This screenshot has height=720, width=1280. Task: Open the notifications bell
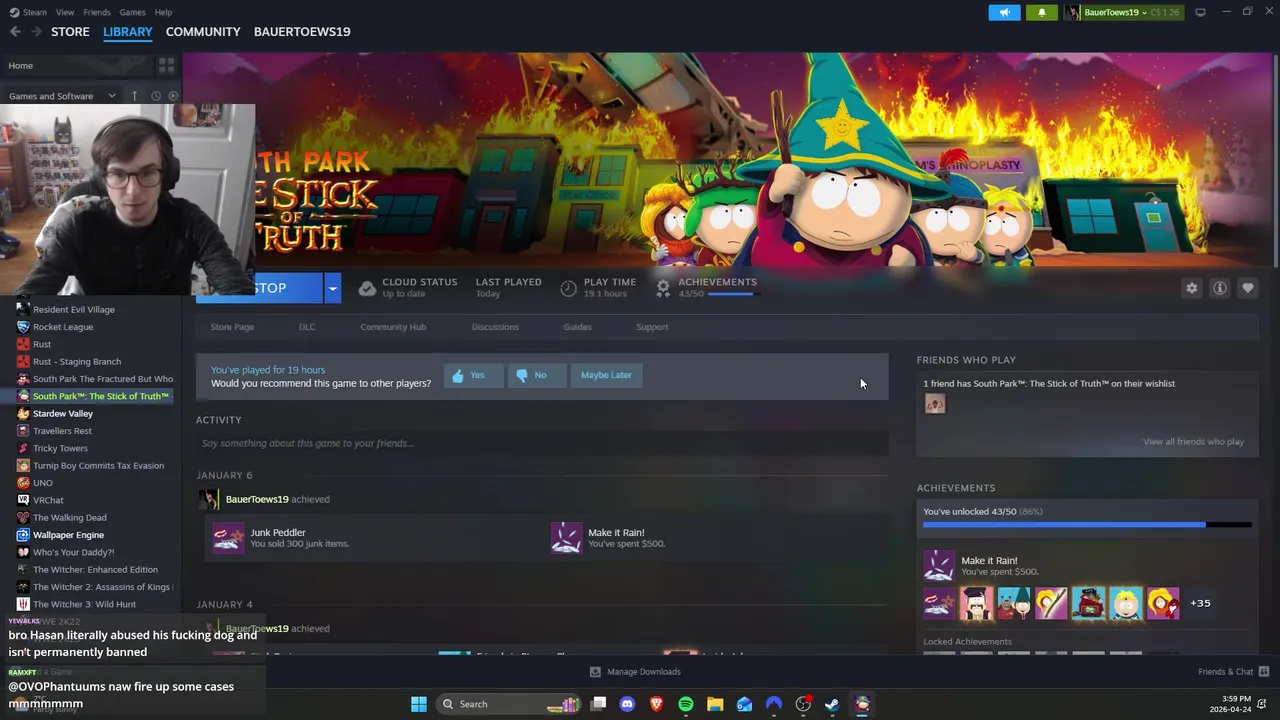pyautogui.click(x=1041, y=12)
